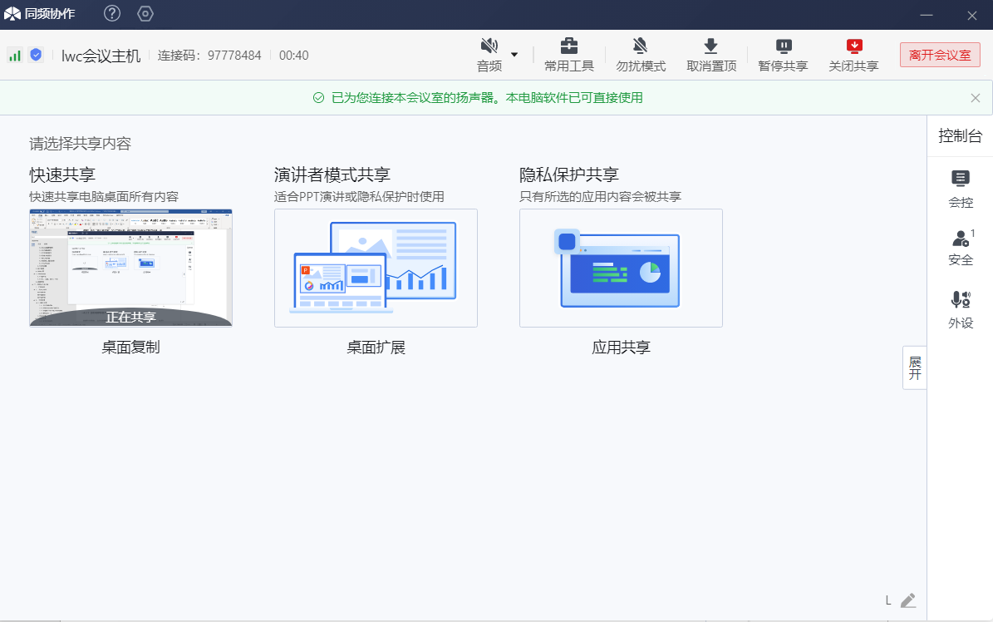
Task: Select the 桌面复制 sharing thumbnail
Action: click(x=131, y=268)
